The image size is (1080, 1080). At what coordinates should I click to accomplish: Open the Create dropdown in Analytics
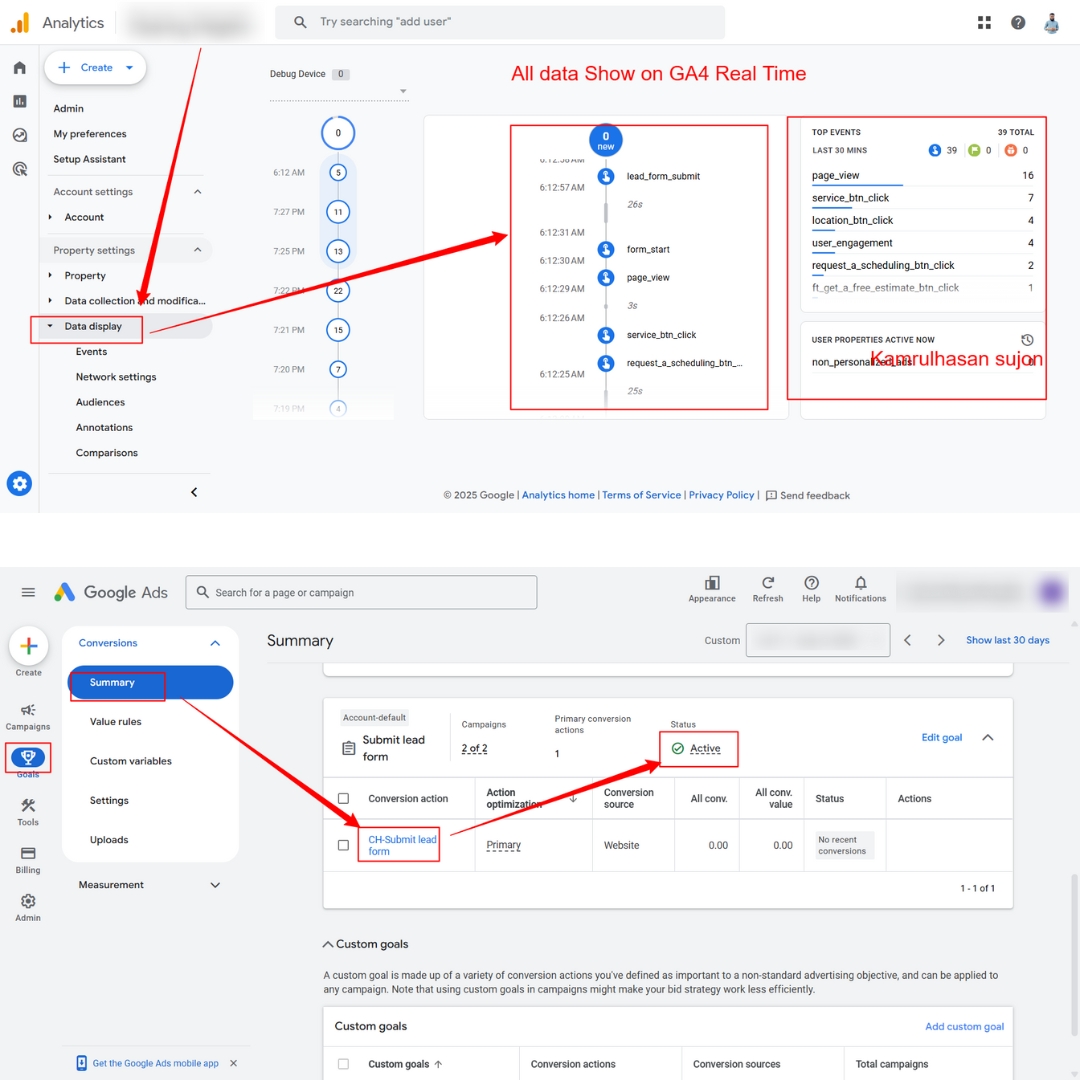tap(95, 68)
